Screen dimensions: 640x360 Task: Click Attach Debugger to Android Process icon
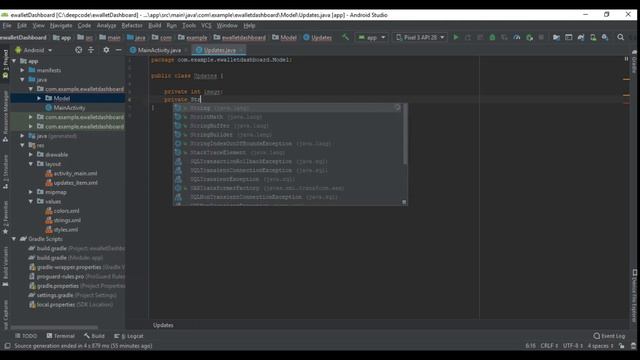(529, 37)
